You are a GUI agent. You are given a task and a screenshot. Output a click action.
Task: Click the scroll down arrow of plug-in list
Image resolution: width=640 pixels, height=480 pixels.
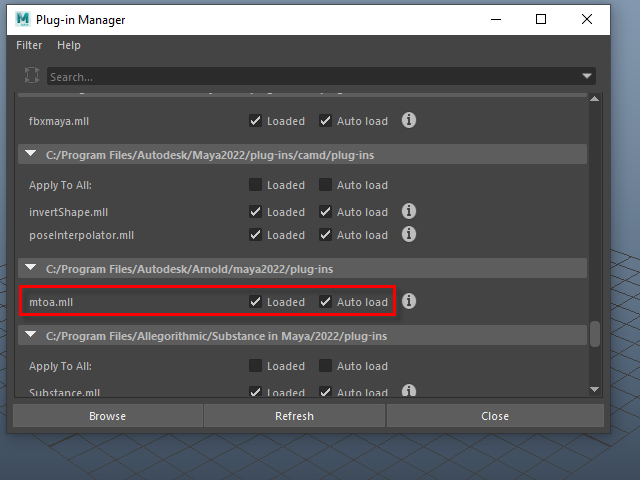pos(595,389)
